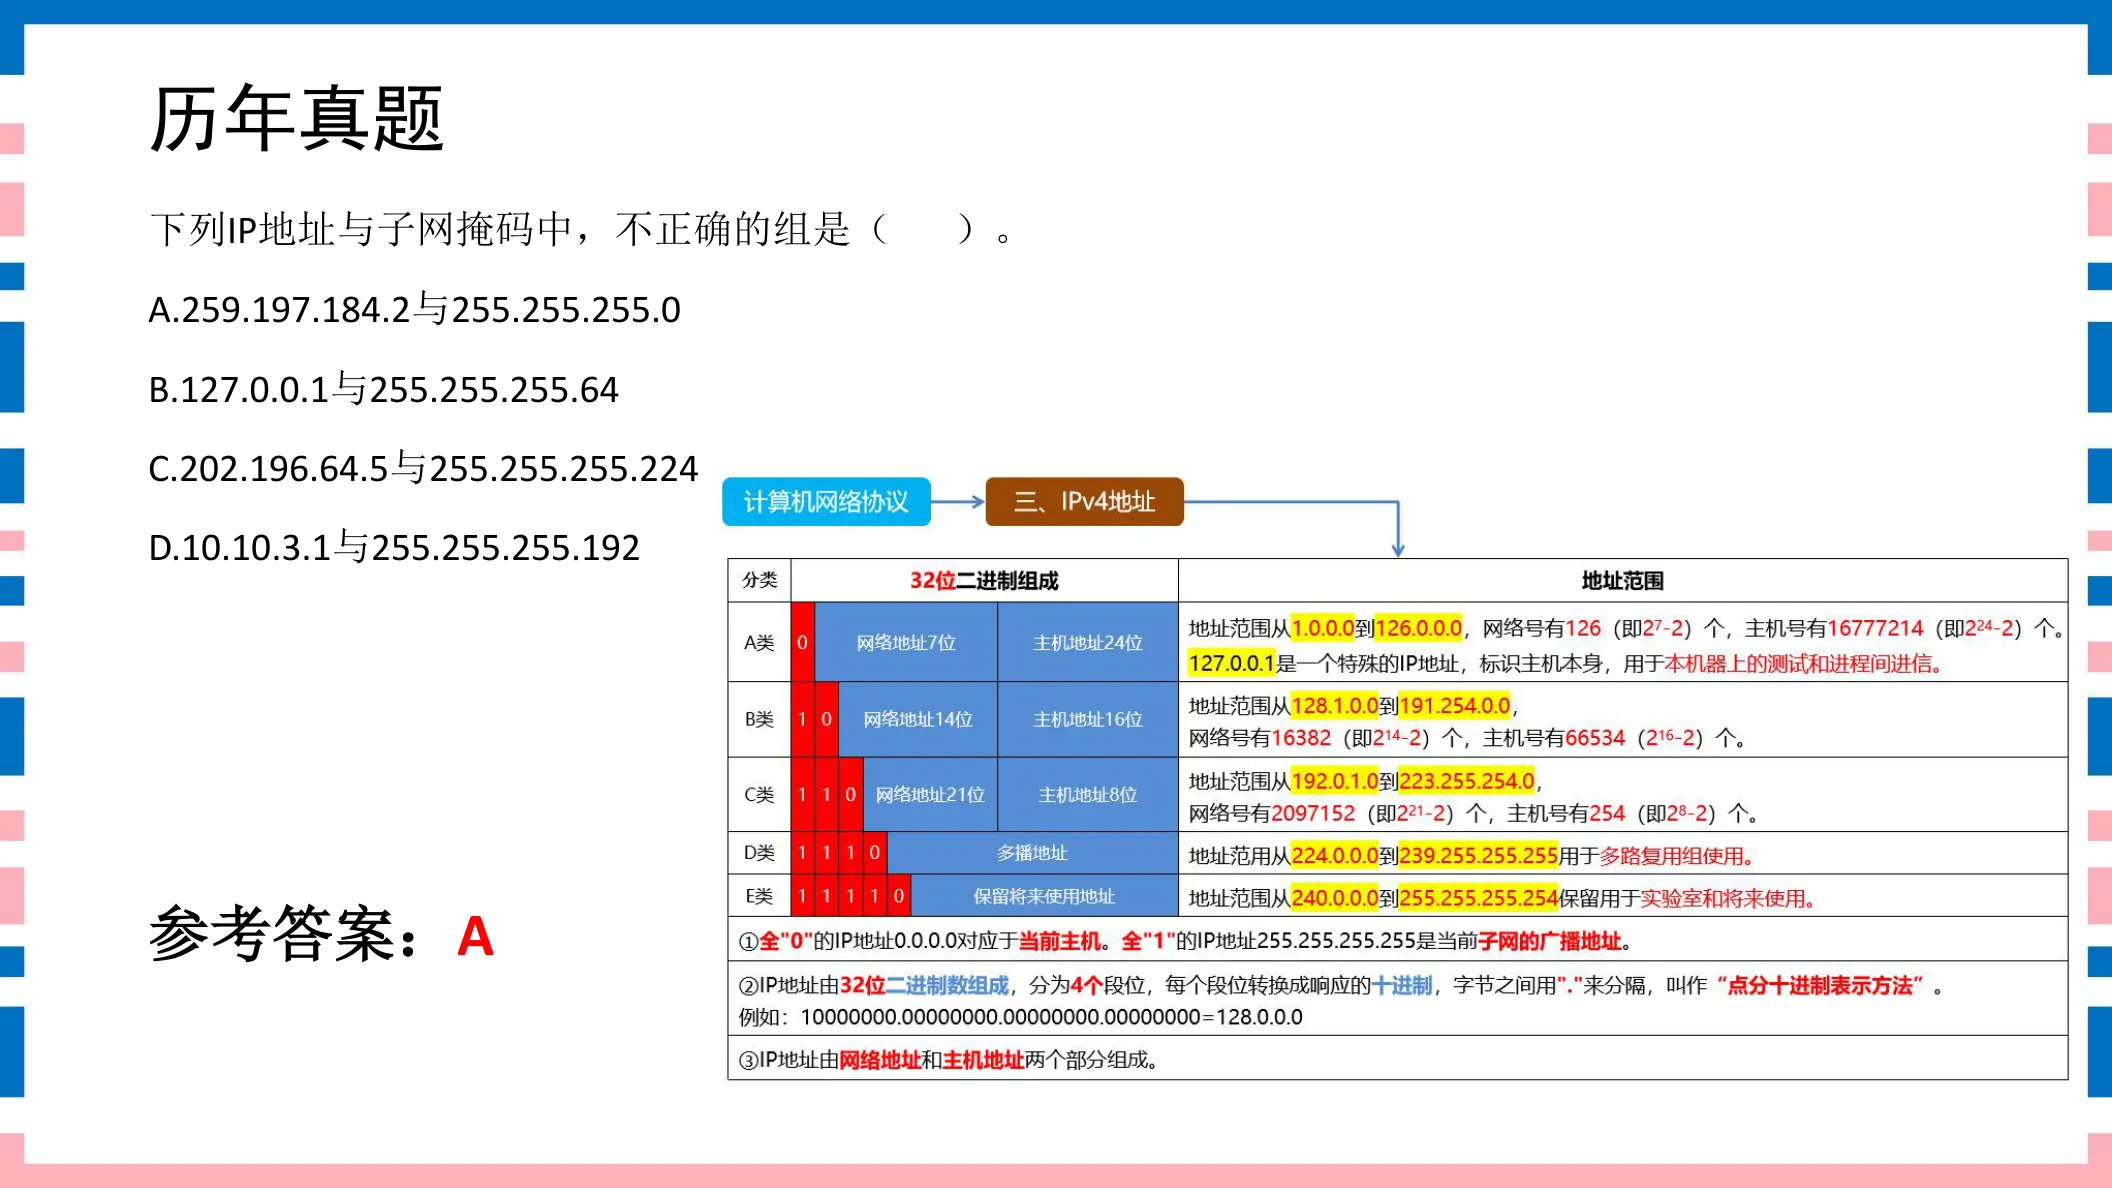
Task: Click the D类 row label
Action: pos(759,853)
